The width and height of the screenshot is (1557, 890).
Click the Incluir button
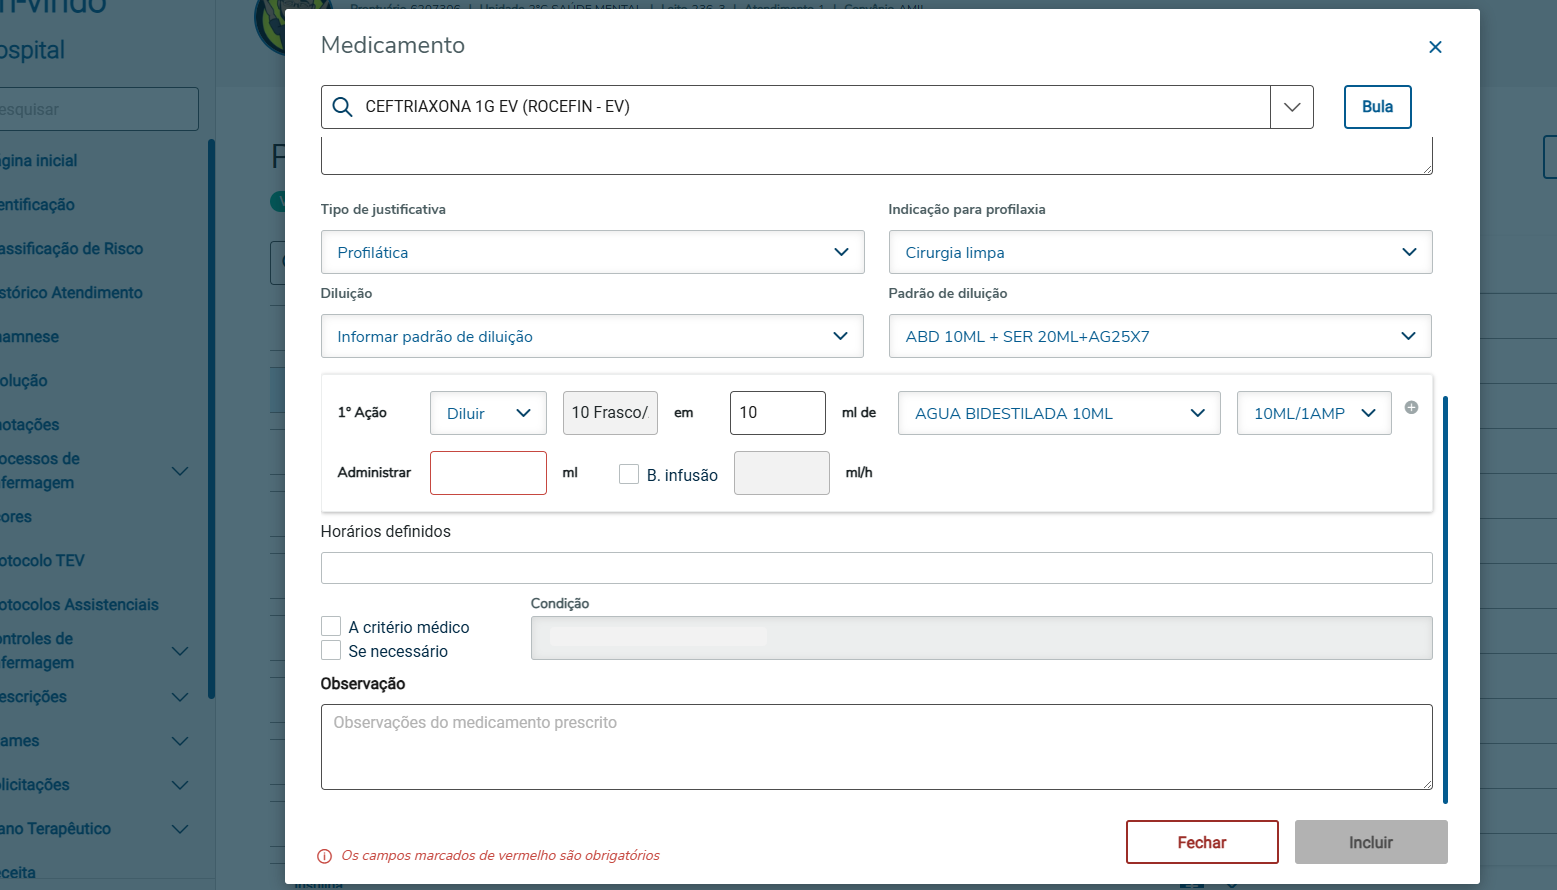(x=1370, y=842)
